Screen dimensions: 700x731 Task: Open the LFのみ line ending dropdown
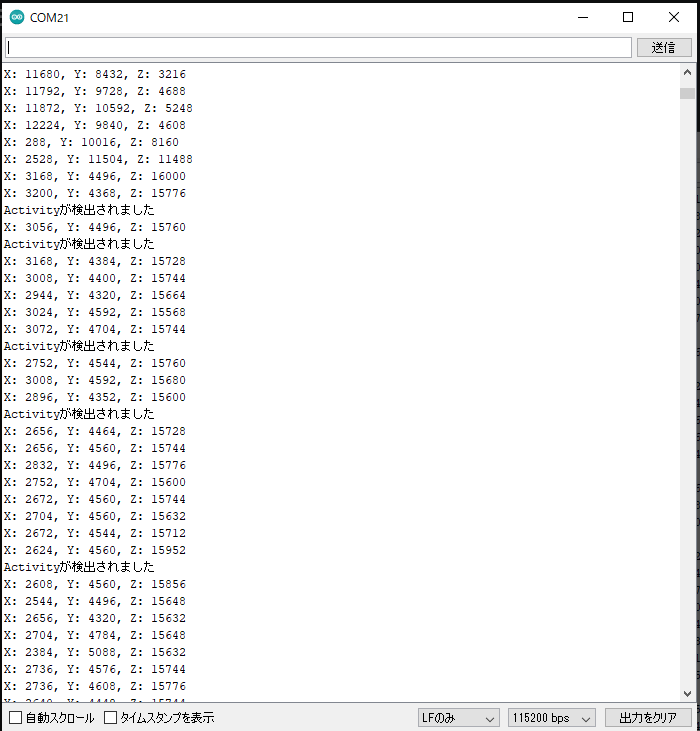tap(458, 718)
